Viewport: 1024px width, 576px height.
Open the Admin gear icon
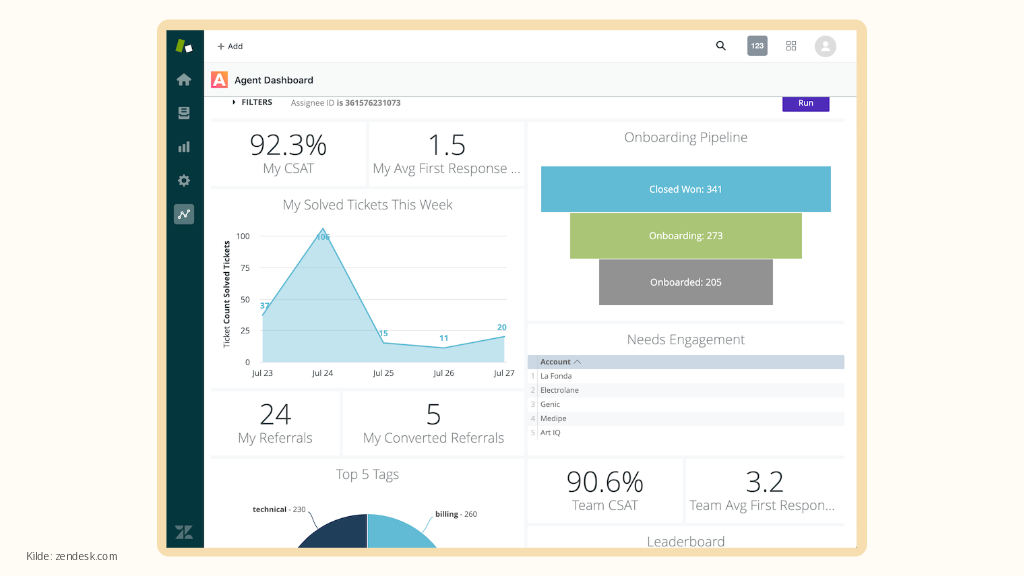(184, 181)
